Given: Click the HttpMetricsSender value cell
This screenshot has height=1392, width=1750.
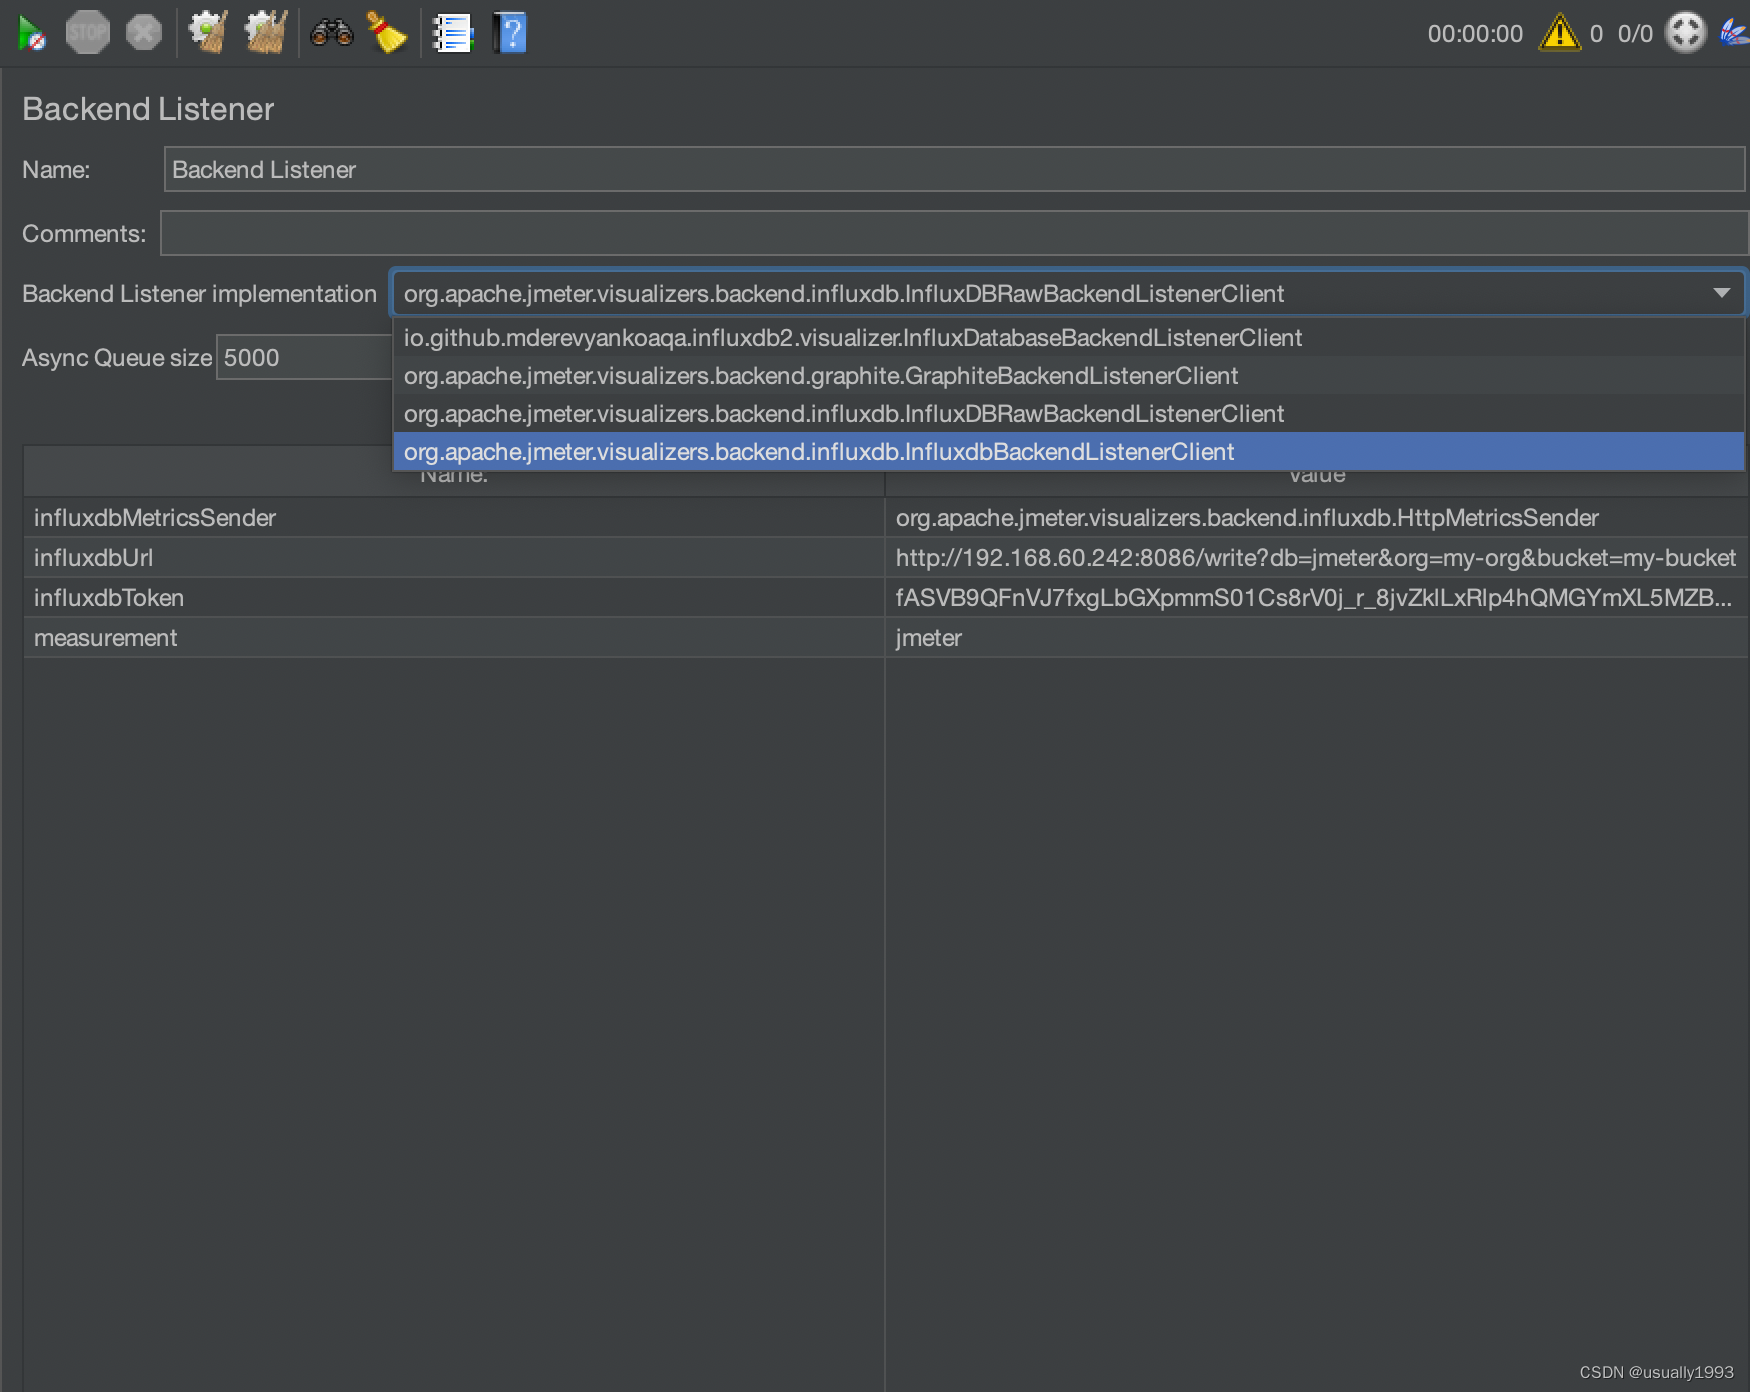Looking at the screenshot, I should [x=1317, y=518].
